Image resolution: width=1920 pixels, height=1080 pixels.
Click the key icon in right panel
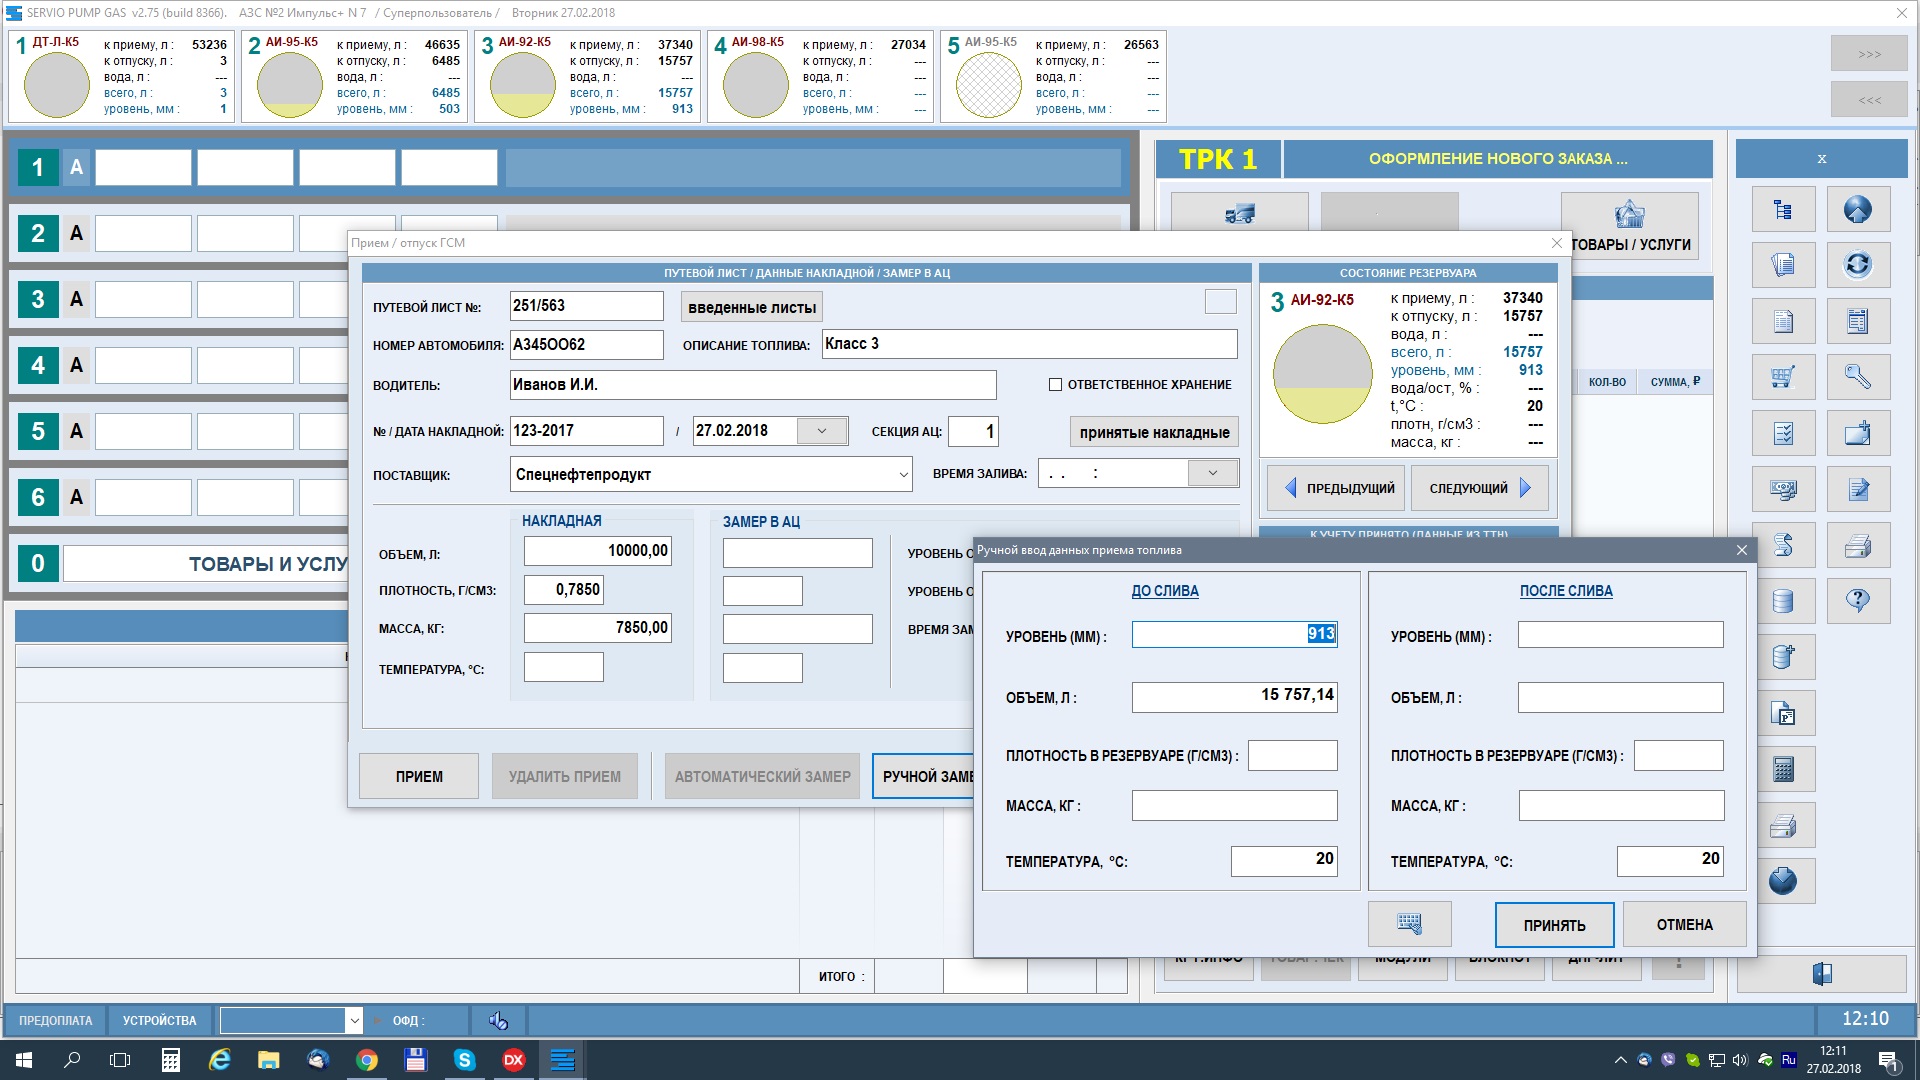tap(1858, 377)
